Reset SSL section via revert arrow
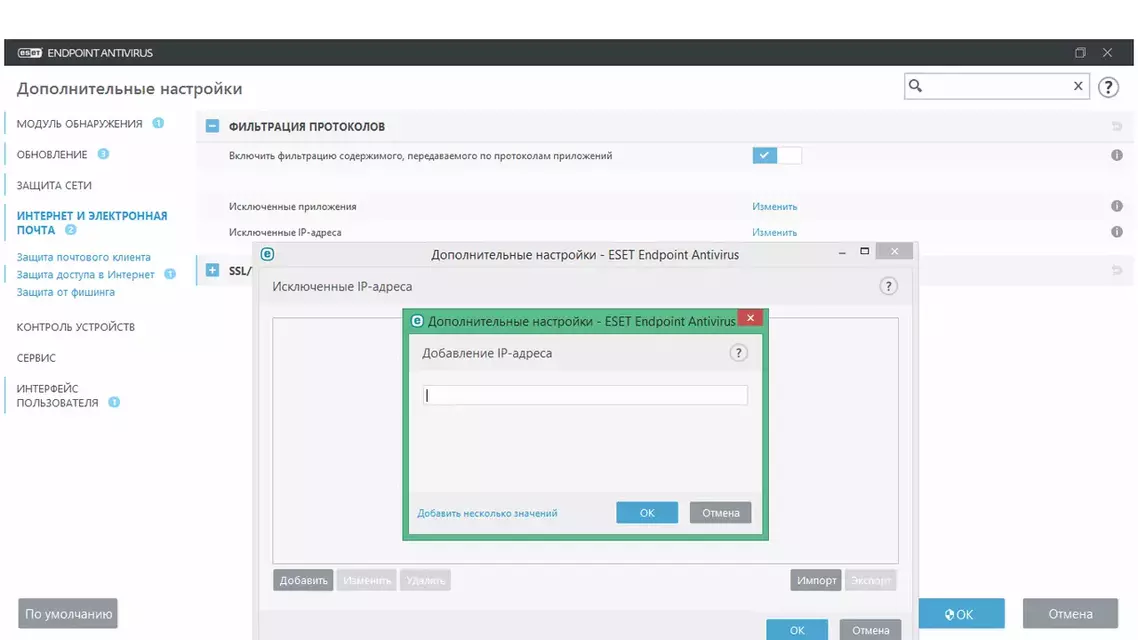The height and width of the screenshot is (640, 1138). (1116, 270)
